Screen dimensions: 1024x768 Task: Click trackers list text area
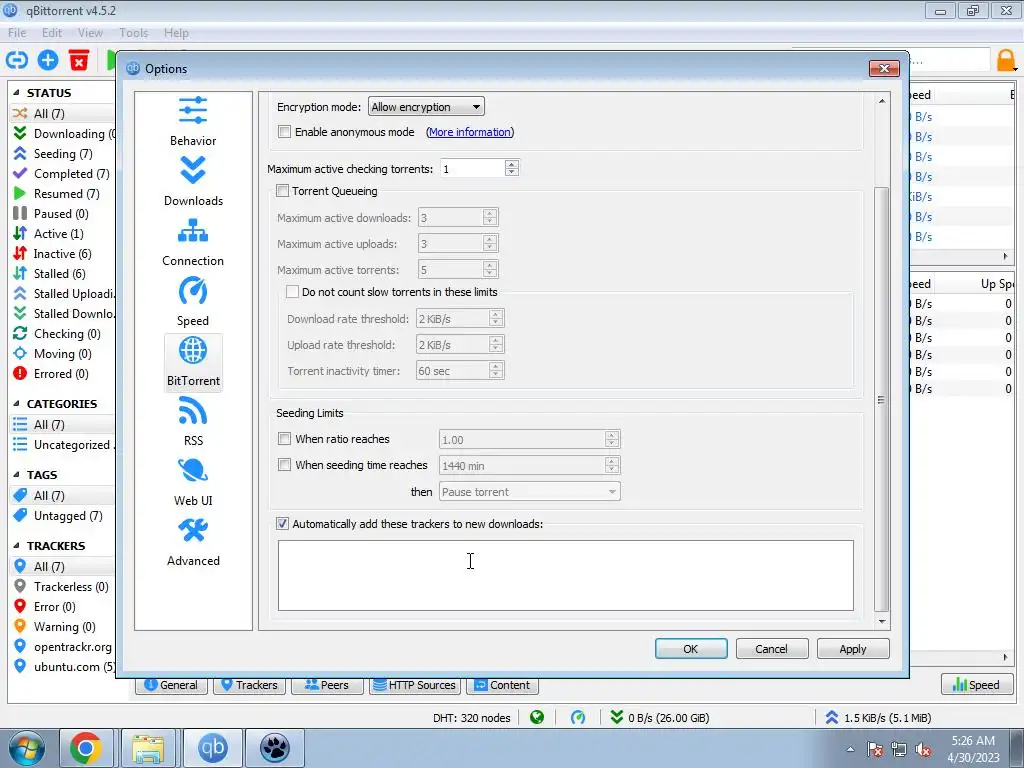pyautogui.click(x=566, y=575)
